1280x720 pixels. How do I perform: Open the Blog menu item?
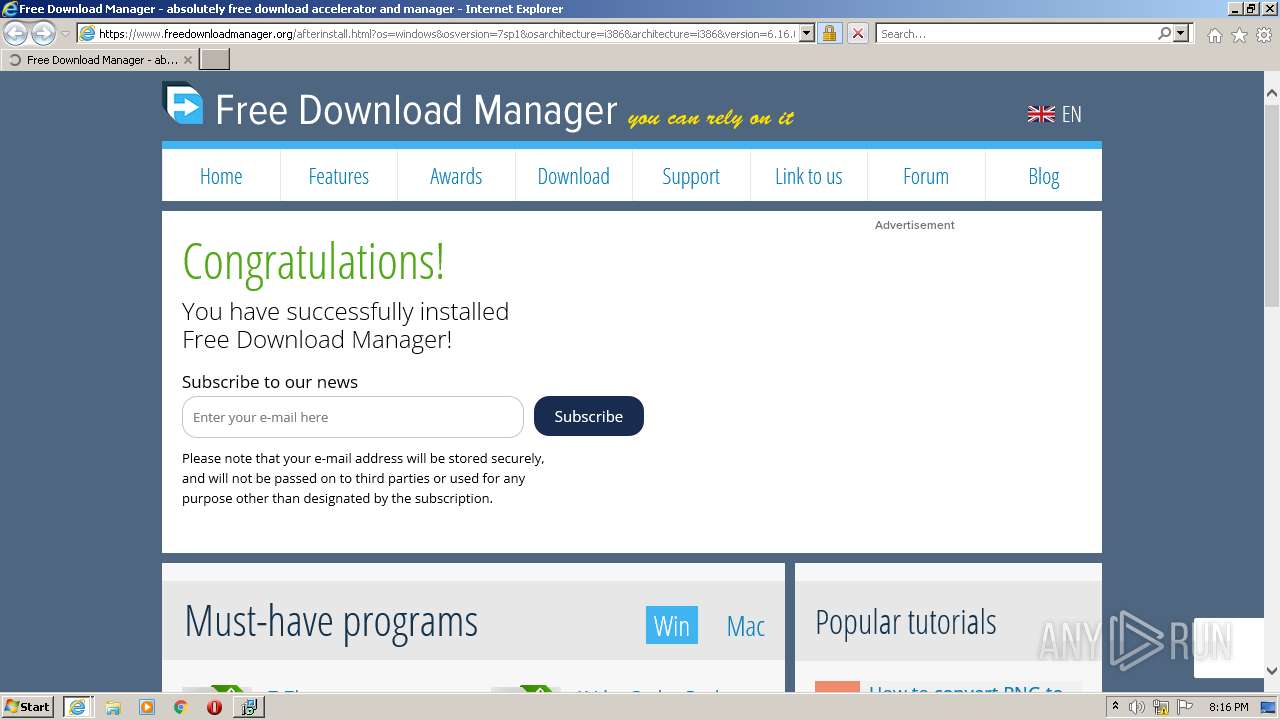[1043, 176]
